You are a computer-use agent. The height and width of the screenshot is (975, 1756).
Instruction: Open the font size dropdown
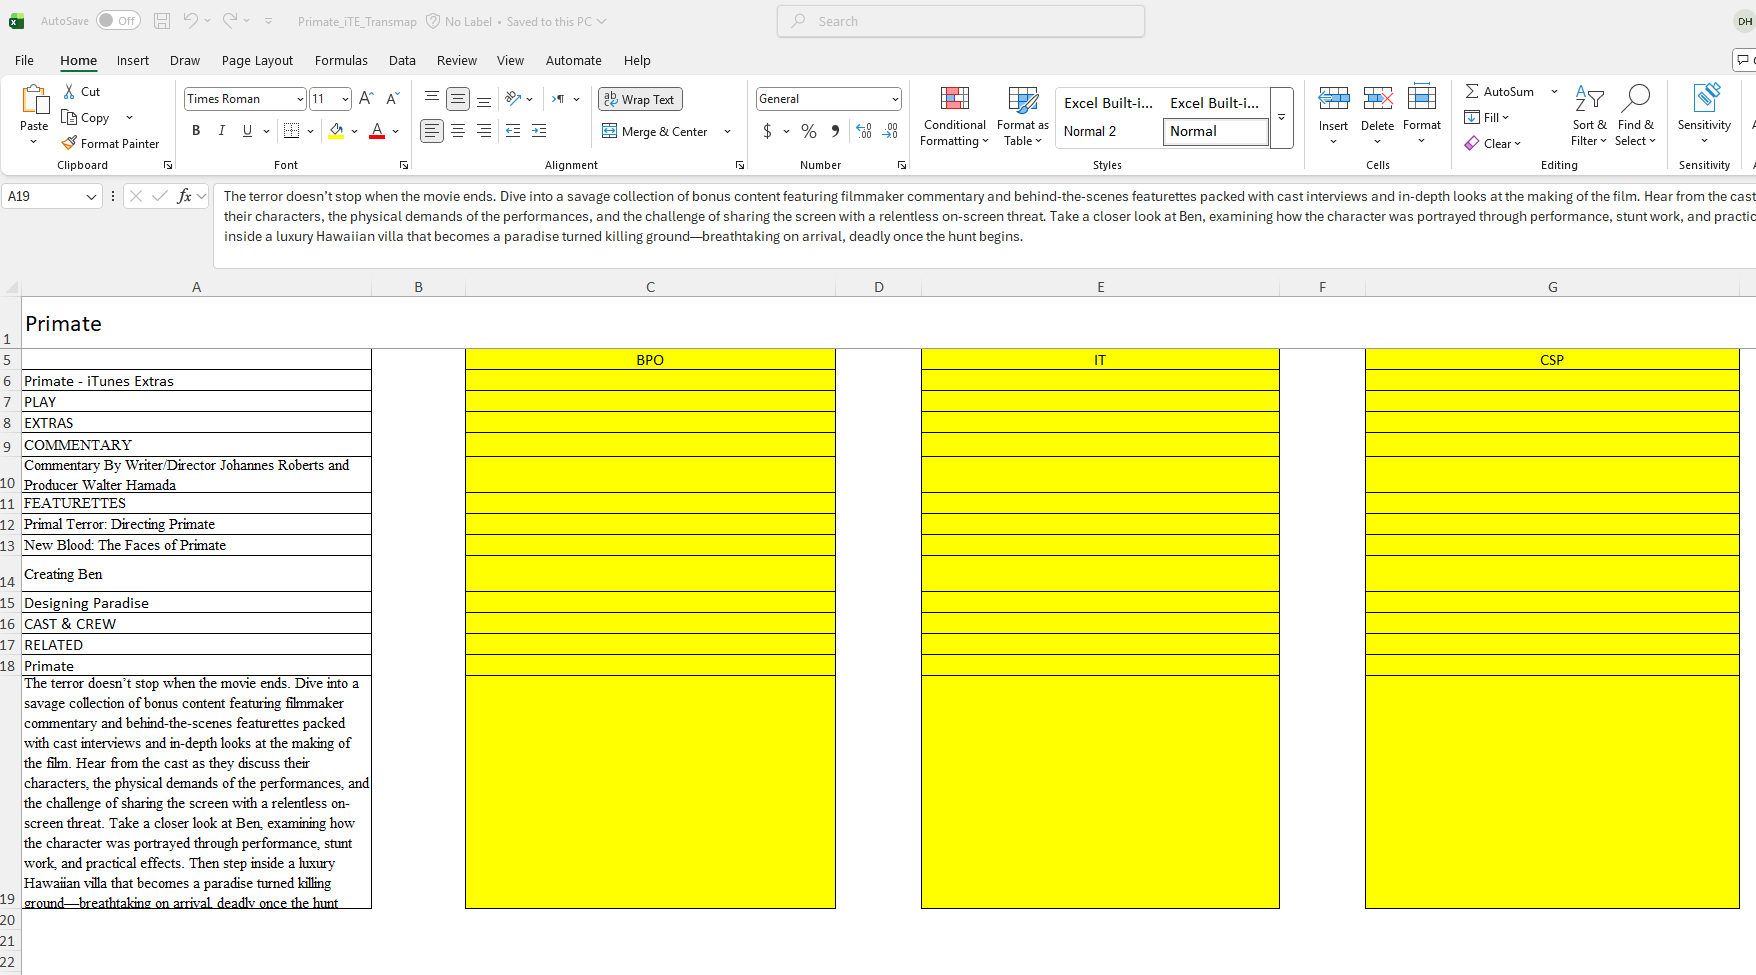345,99
